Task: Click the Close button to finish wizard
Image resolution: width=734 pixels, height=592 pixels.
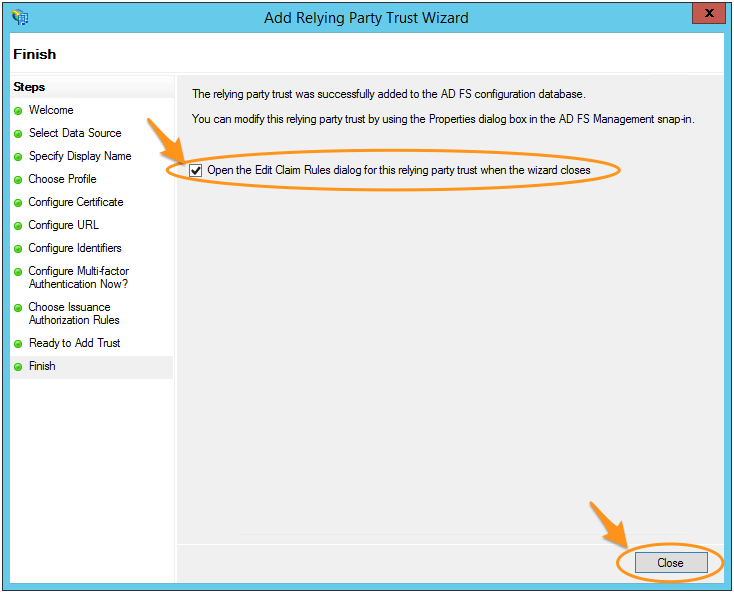Action: coord(671,563)
